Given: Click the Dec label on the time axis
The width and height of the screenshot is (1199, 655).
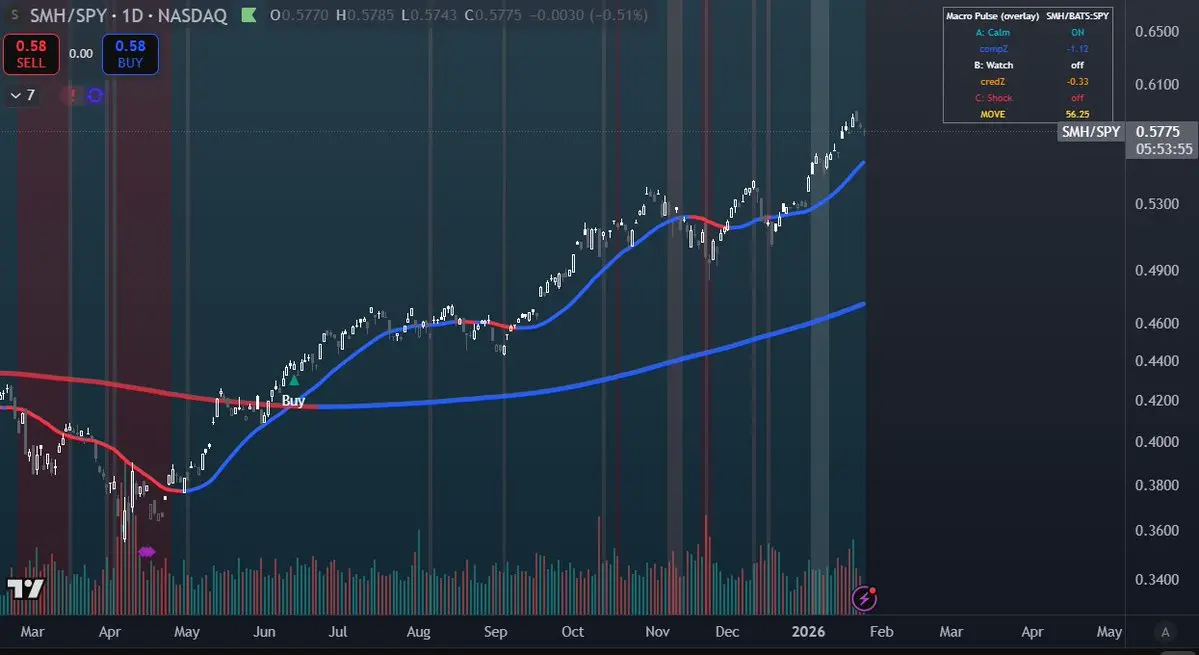Looking at the screenshot, I should (727, 632).
